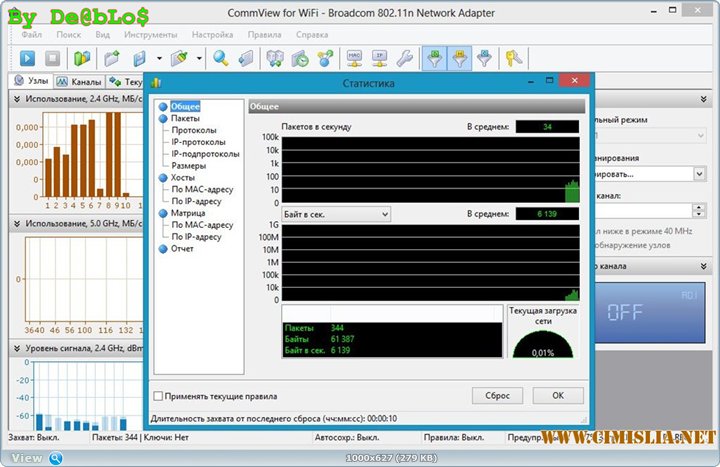Open the dropdown arrow beside save icon

tap(159, 58)
